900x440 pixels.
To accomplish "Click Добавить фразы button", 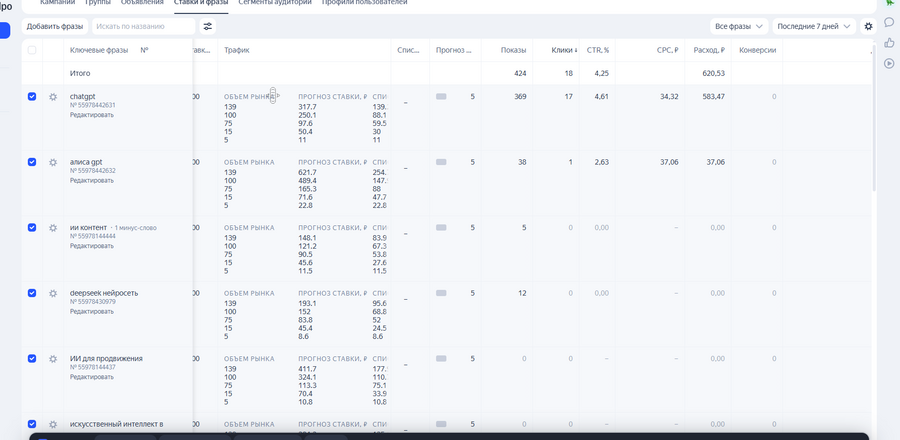I will pyautogui.click(x=55, y=26).
